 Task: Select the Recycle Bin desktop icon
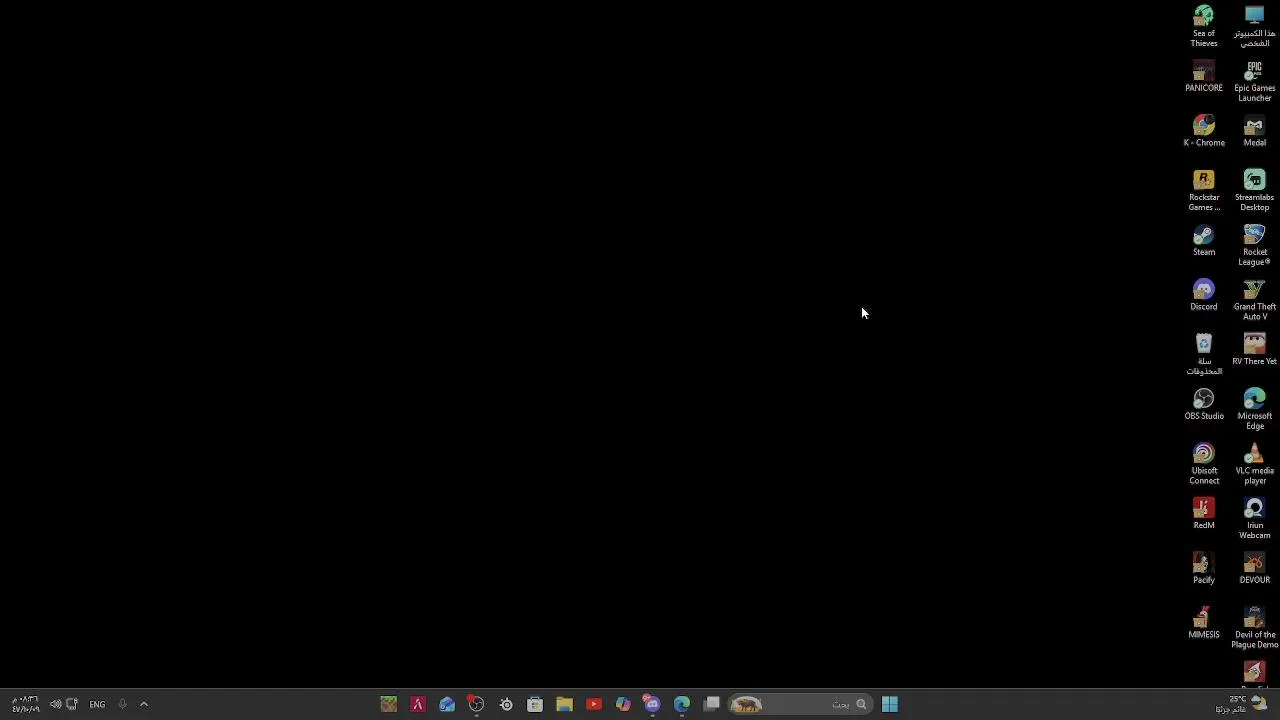pos(1204,355)
